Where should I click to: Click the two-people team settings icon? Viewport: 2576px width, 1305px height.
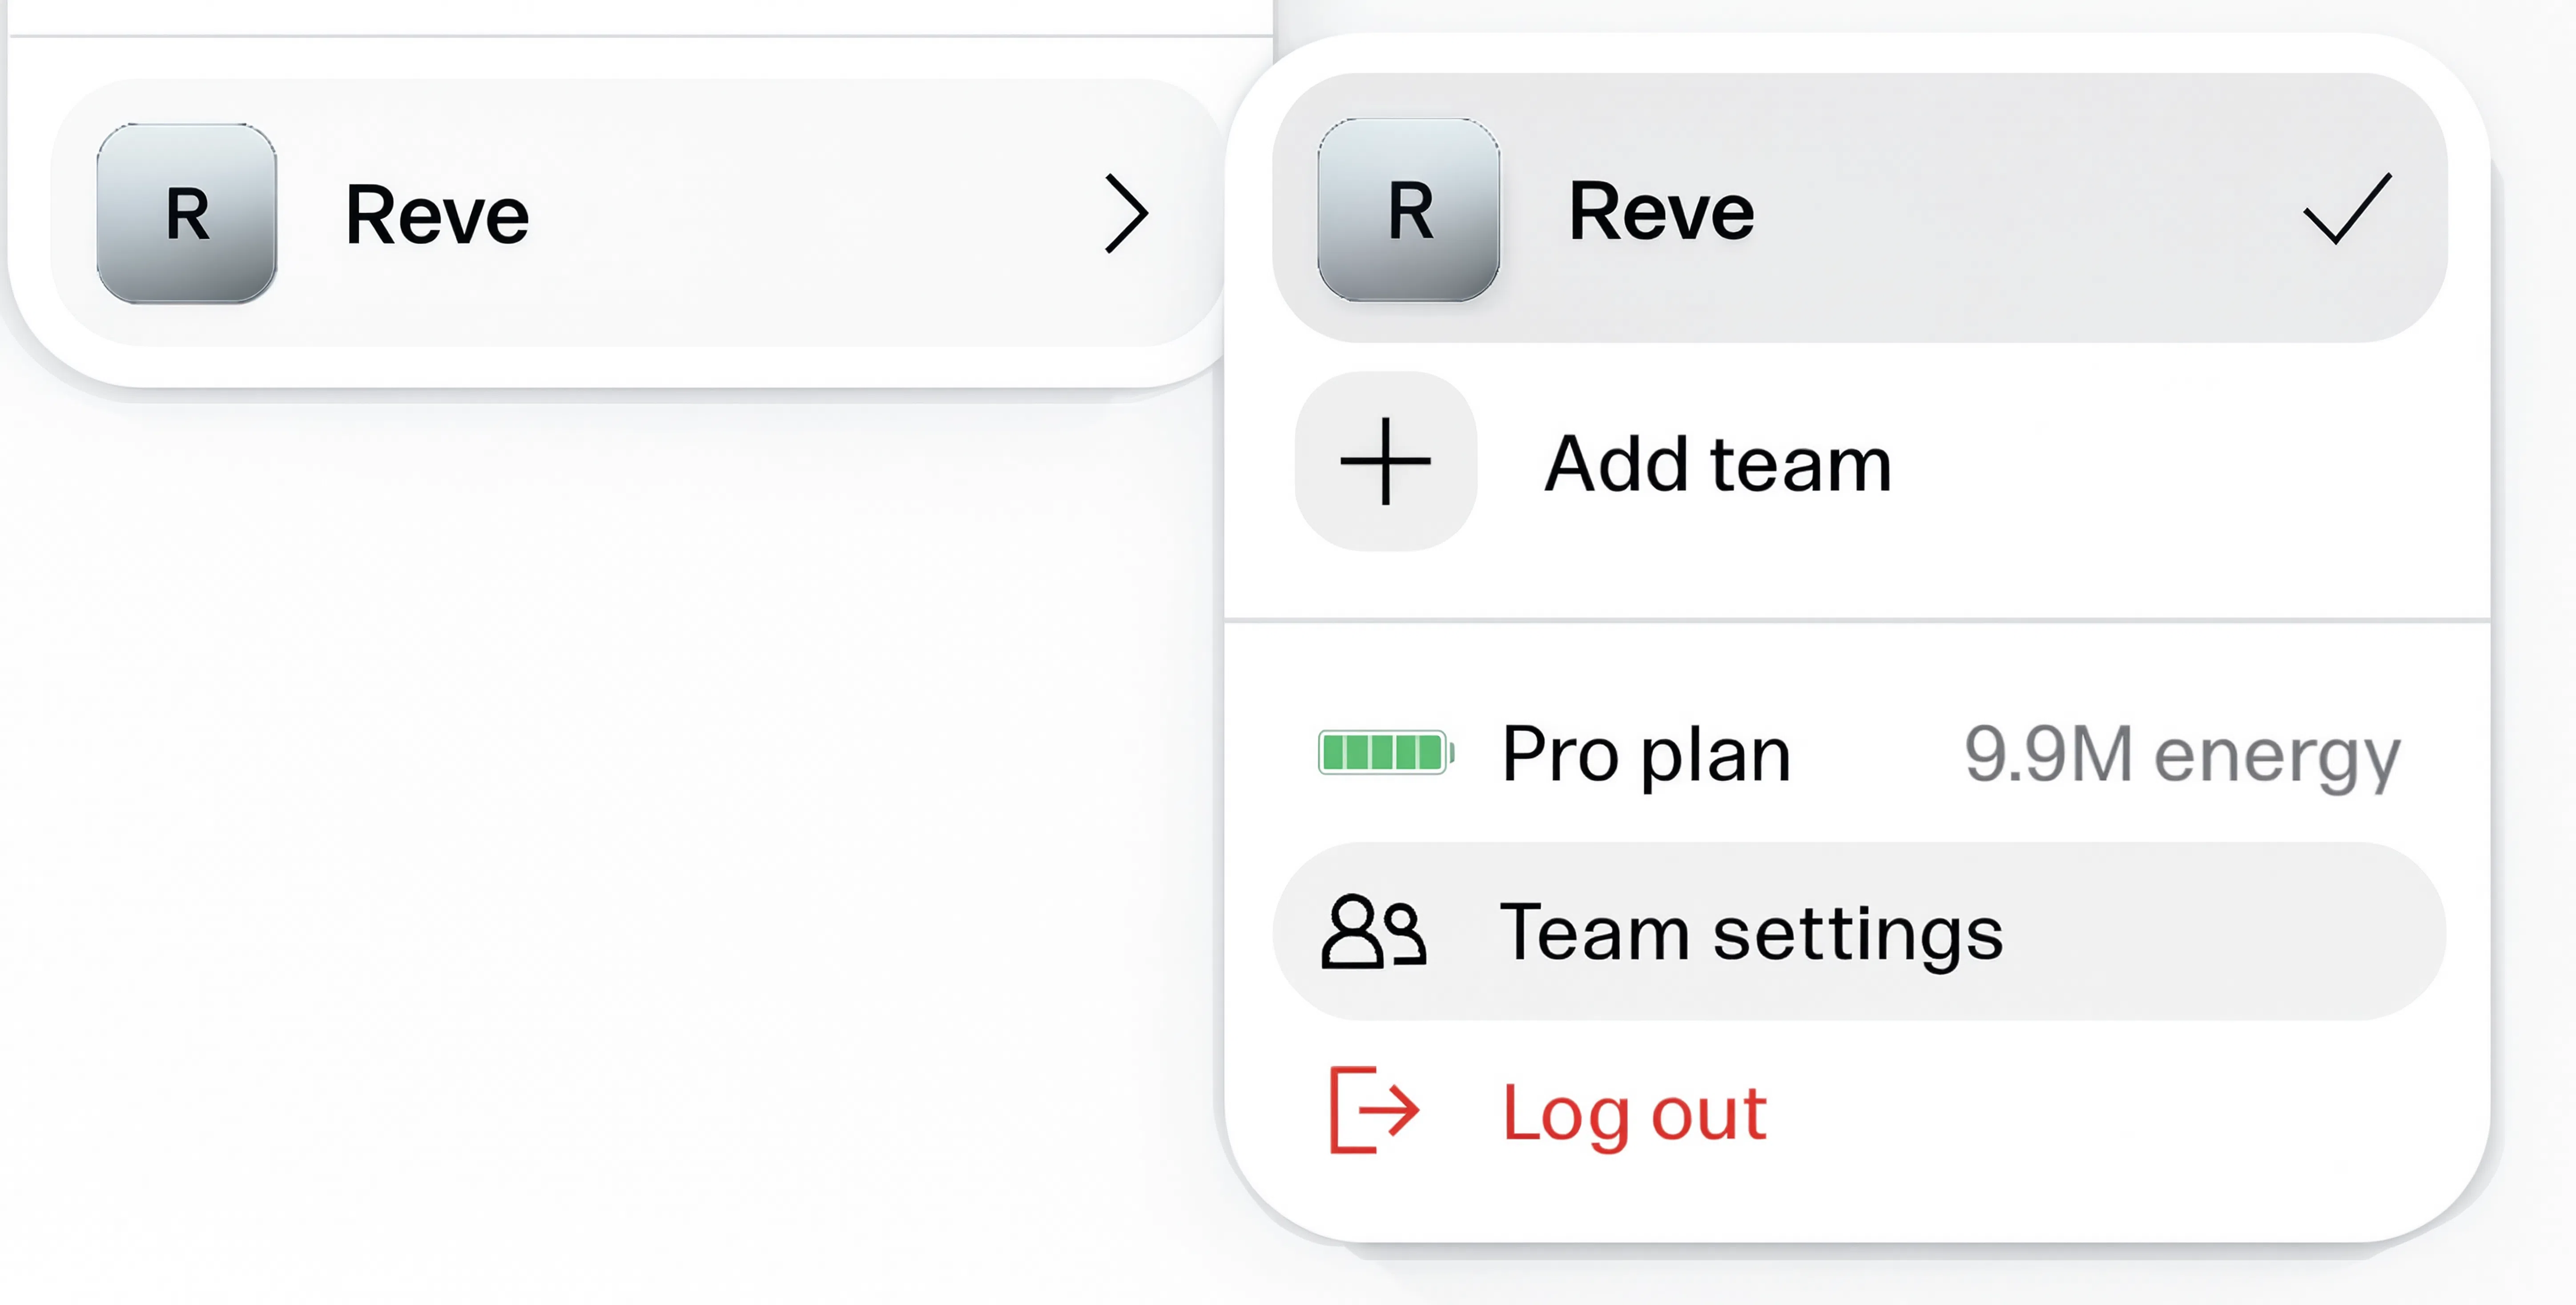(1374, 932)
